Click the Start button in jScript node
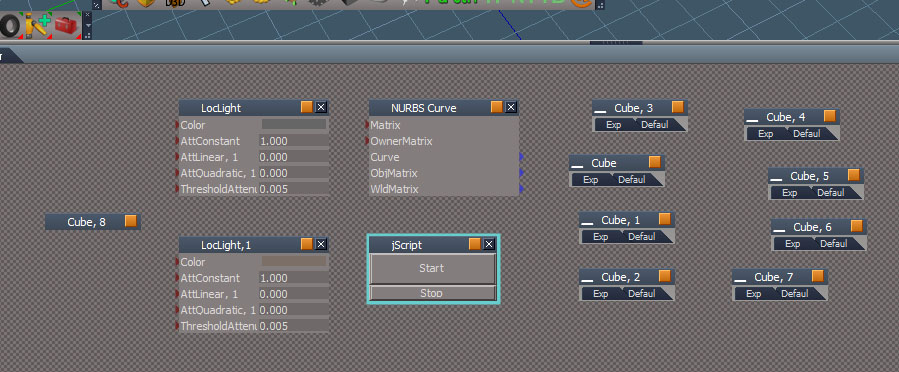The width and height of the screenshot is (899, 372). pos(432,268)
